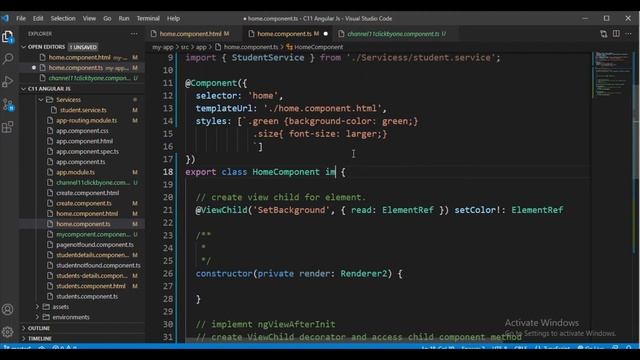Click 'StudentService' in the import line
The height and width of the screenshot is (360, 640).
(x=268, y=58)
